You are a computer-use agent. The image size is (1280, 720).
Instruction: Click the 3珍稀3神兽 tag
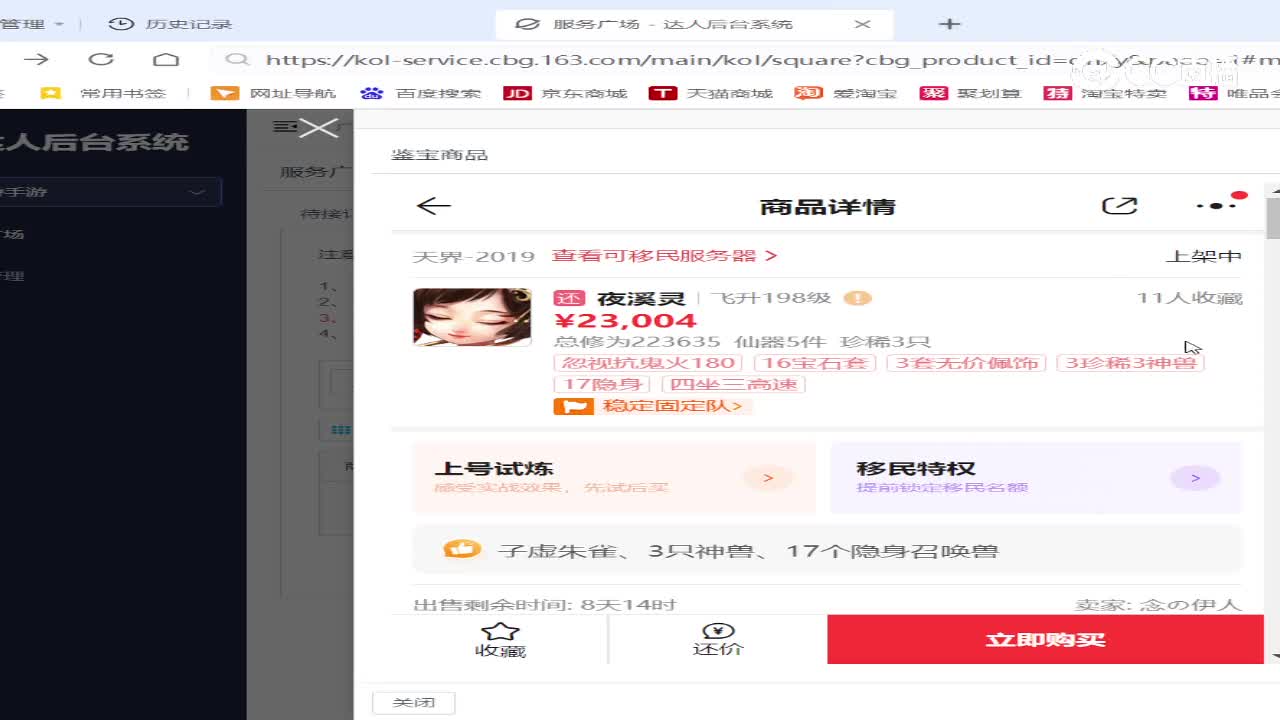1131,363
